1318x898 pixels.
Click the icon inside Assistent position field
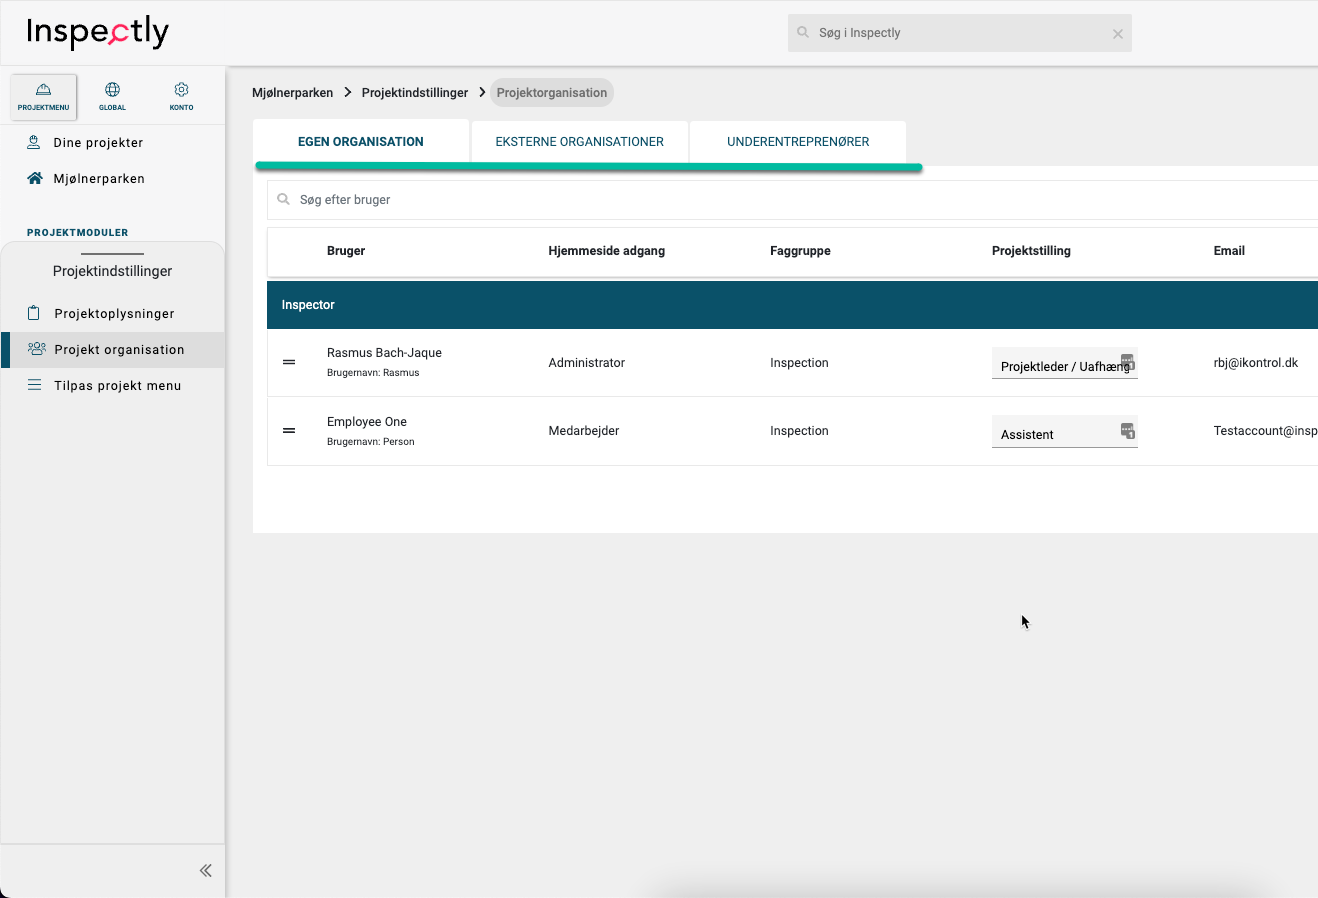tap(1127, 431)
